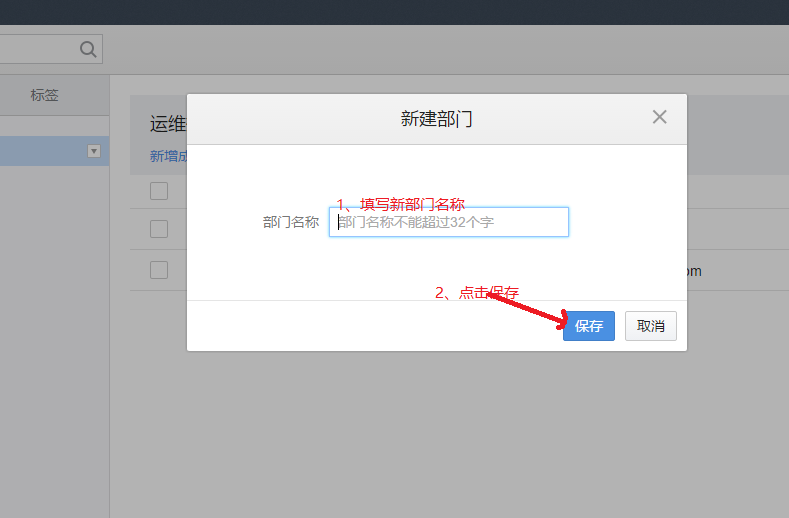This screenshot has width=789, height=518.
Task: Tick the first member checkbox in list
Action: pyautogui.click(x=159, y=191)
